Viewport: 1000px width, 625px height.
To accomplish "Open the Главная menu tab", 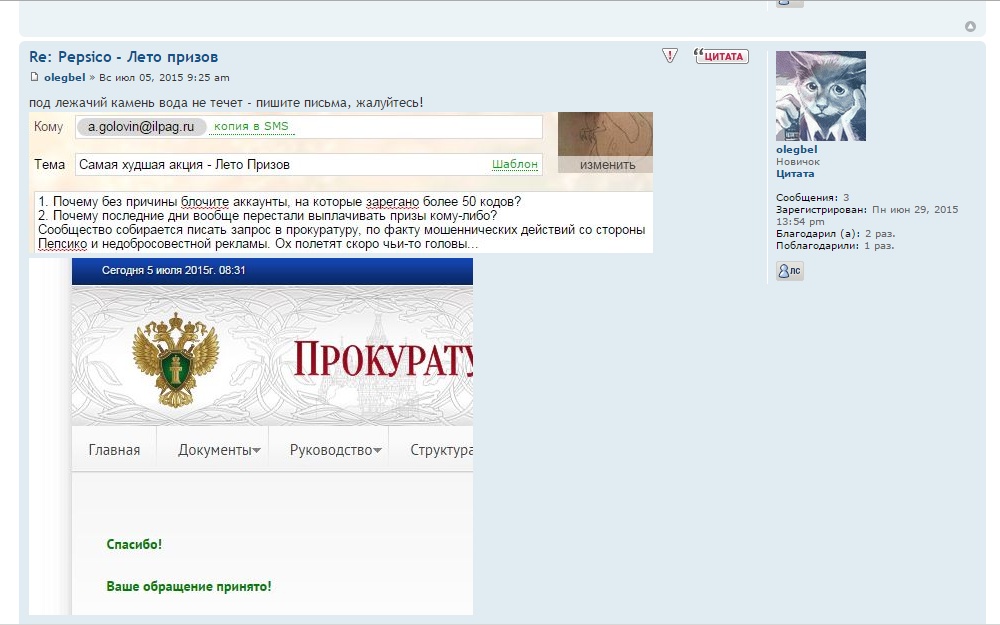I will (114, 450).
